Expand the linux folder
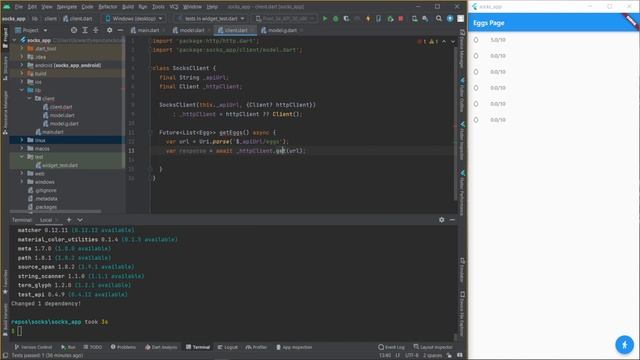 tap(22, 140)
